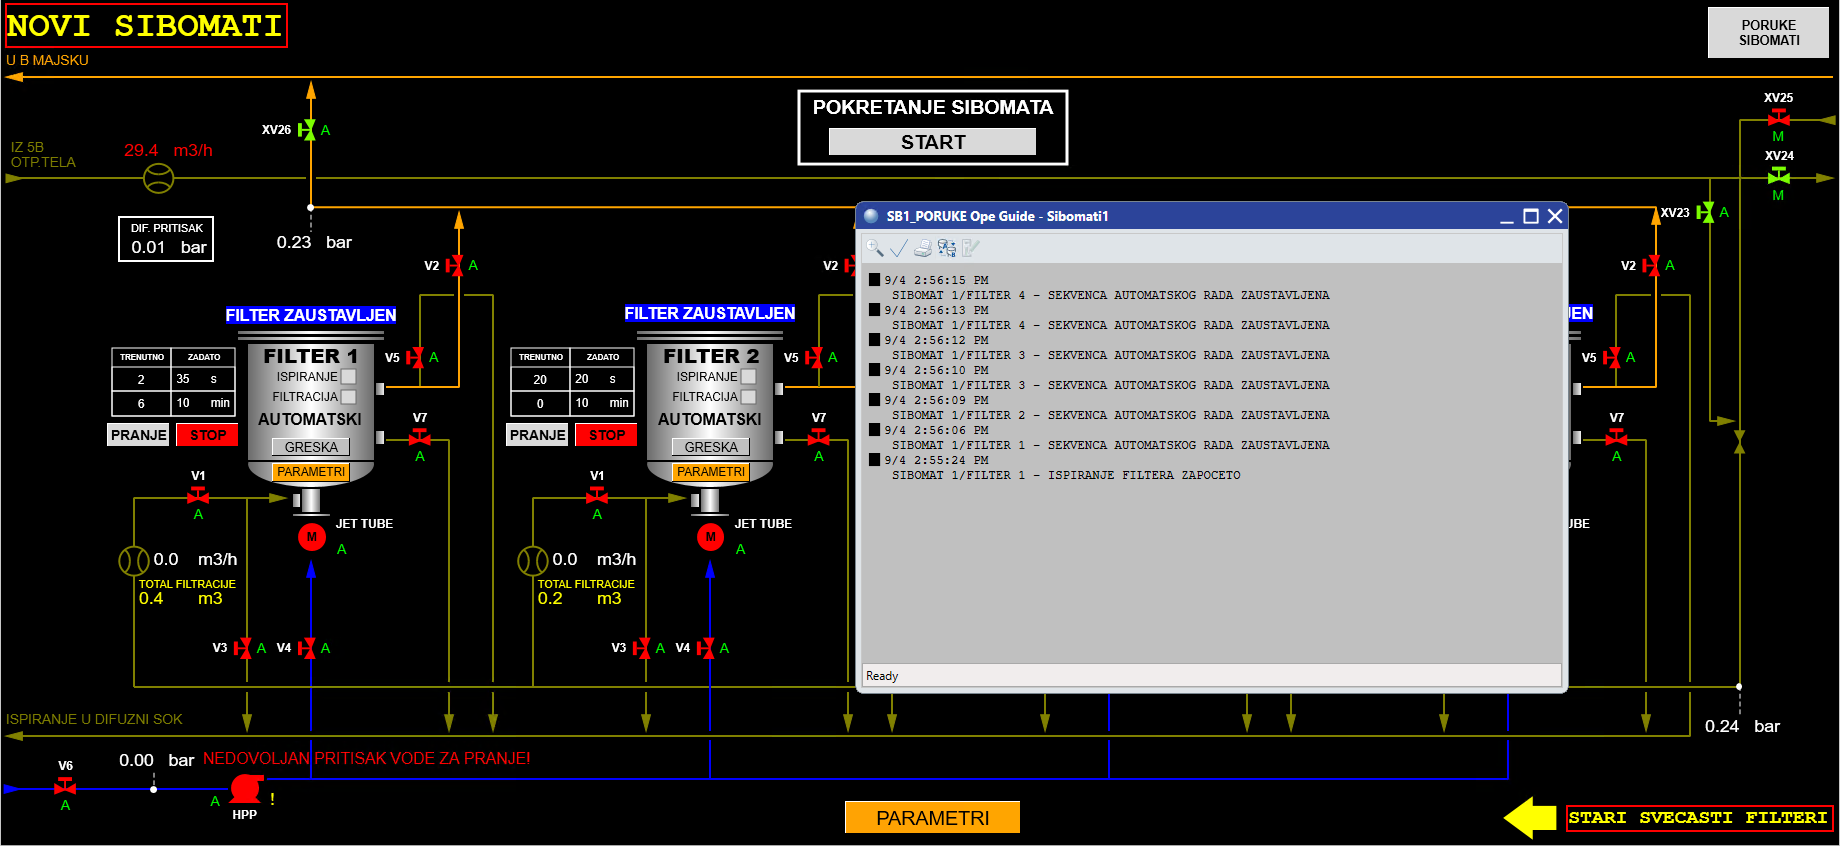Click Filter 1 AUTOMATSKI mode label

(310, 419)
